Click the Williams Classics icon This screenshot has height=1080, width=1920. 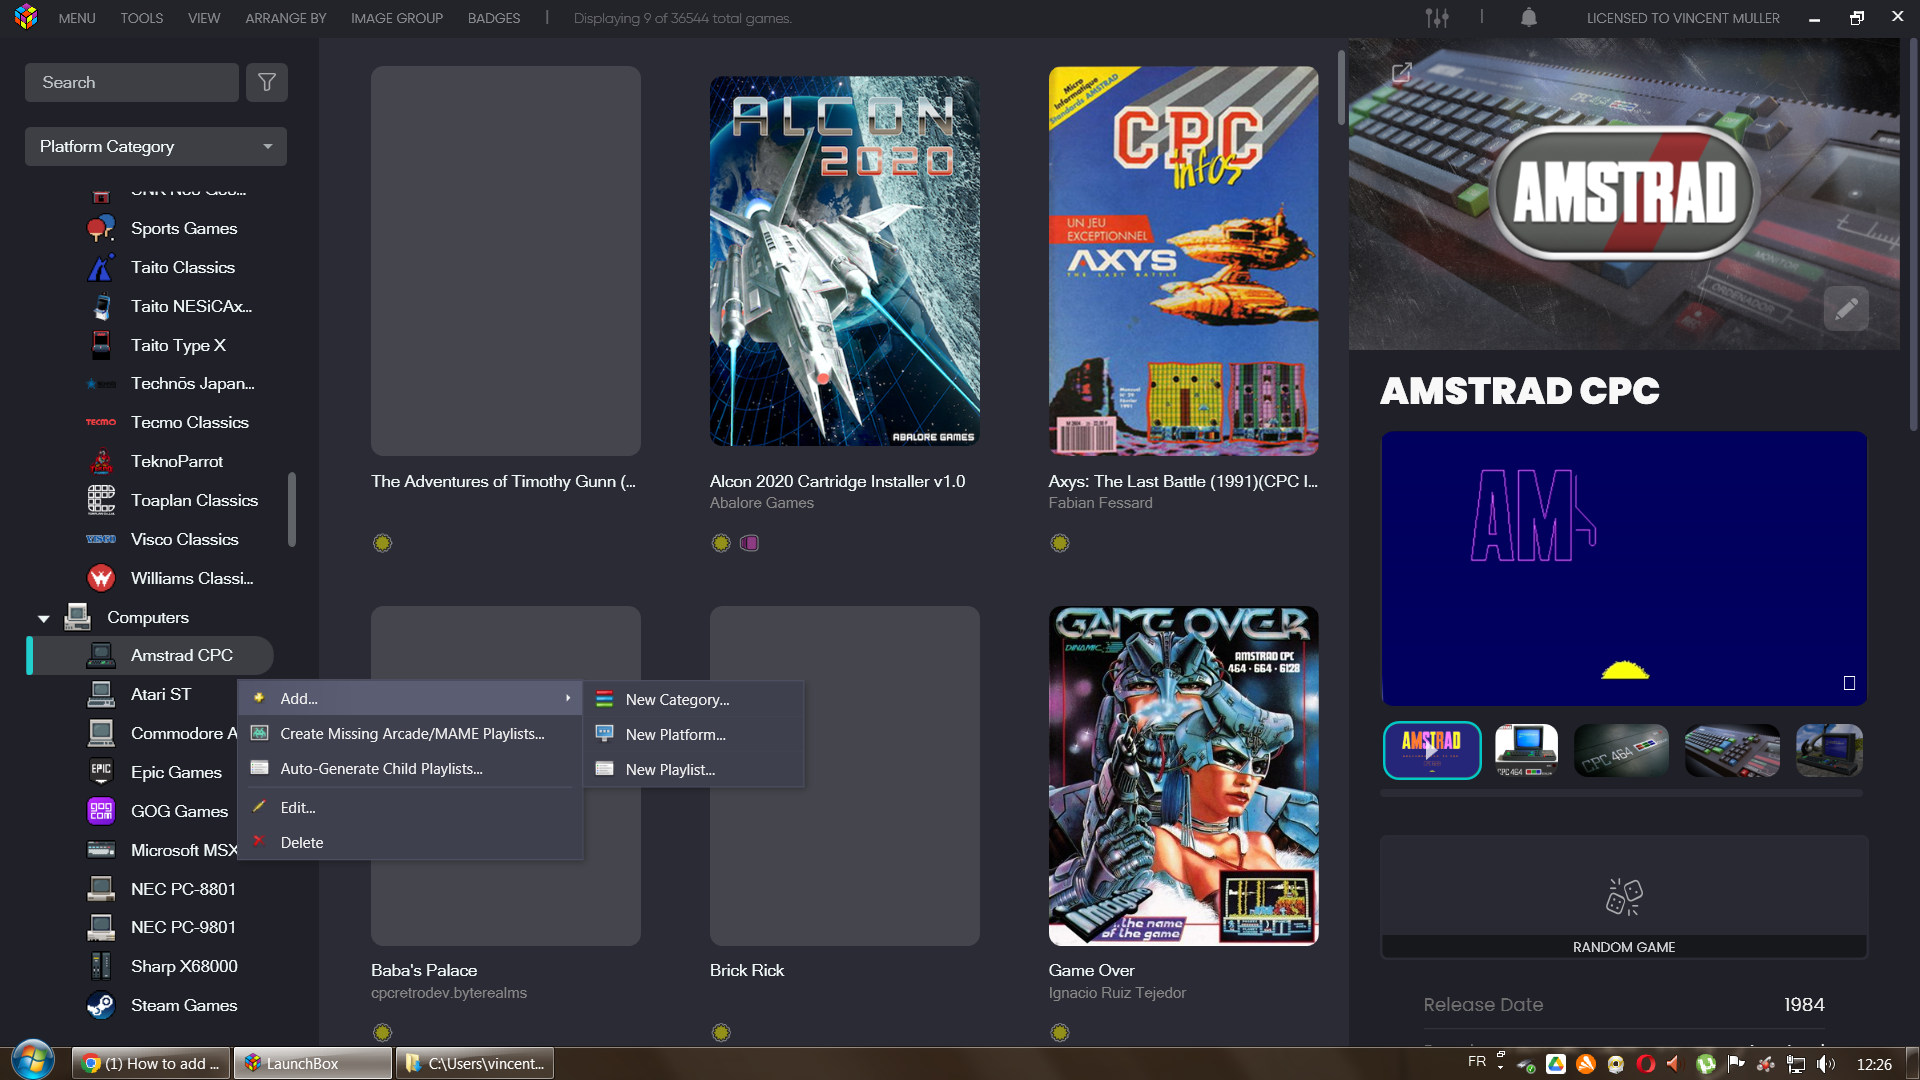click(x=101, y=579)
